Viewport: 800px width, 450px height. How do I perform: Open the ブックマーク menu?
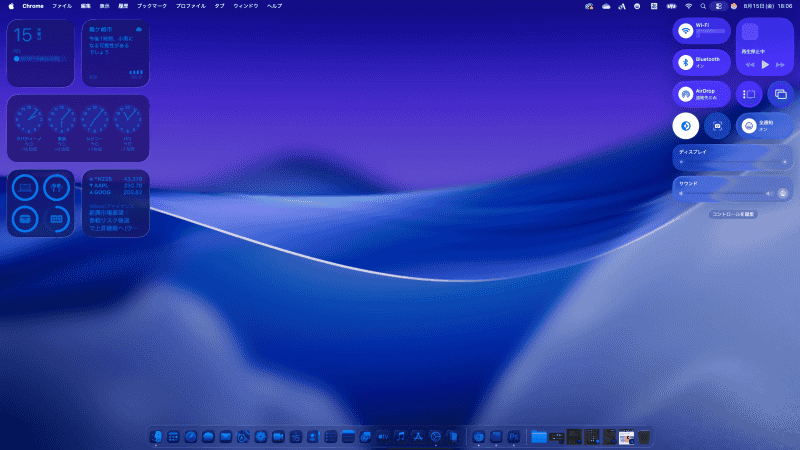(152, 6)
